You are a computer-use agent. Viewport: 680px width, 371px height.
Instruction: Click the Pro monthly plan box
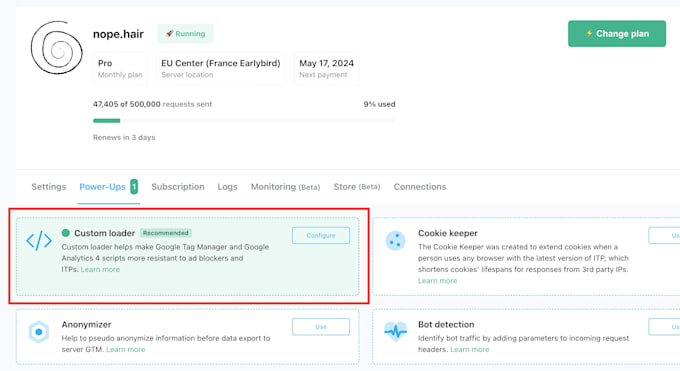coord(120,69)
